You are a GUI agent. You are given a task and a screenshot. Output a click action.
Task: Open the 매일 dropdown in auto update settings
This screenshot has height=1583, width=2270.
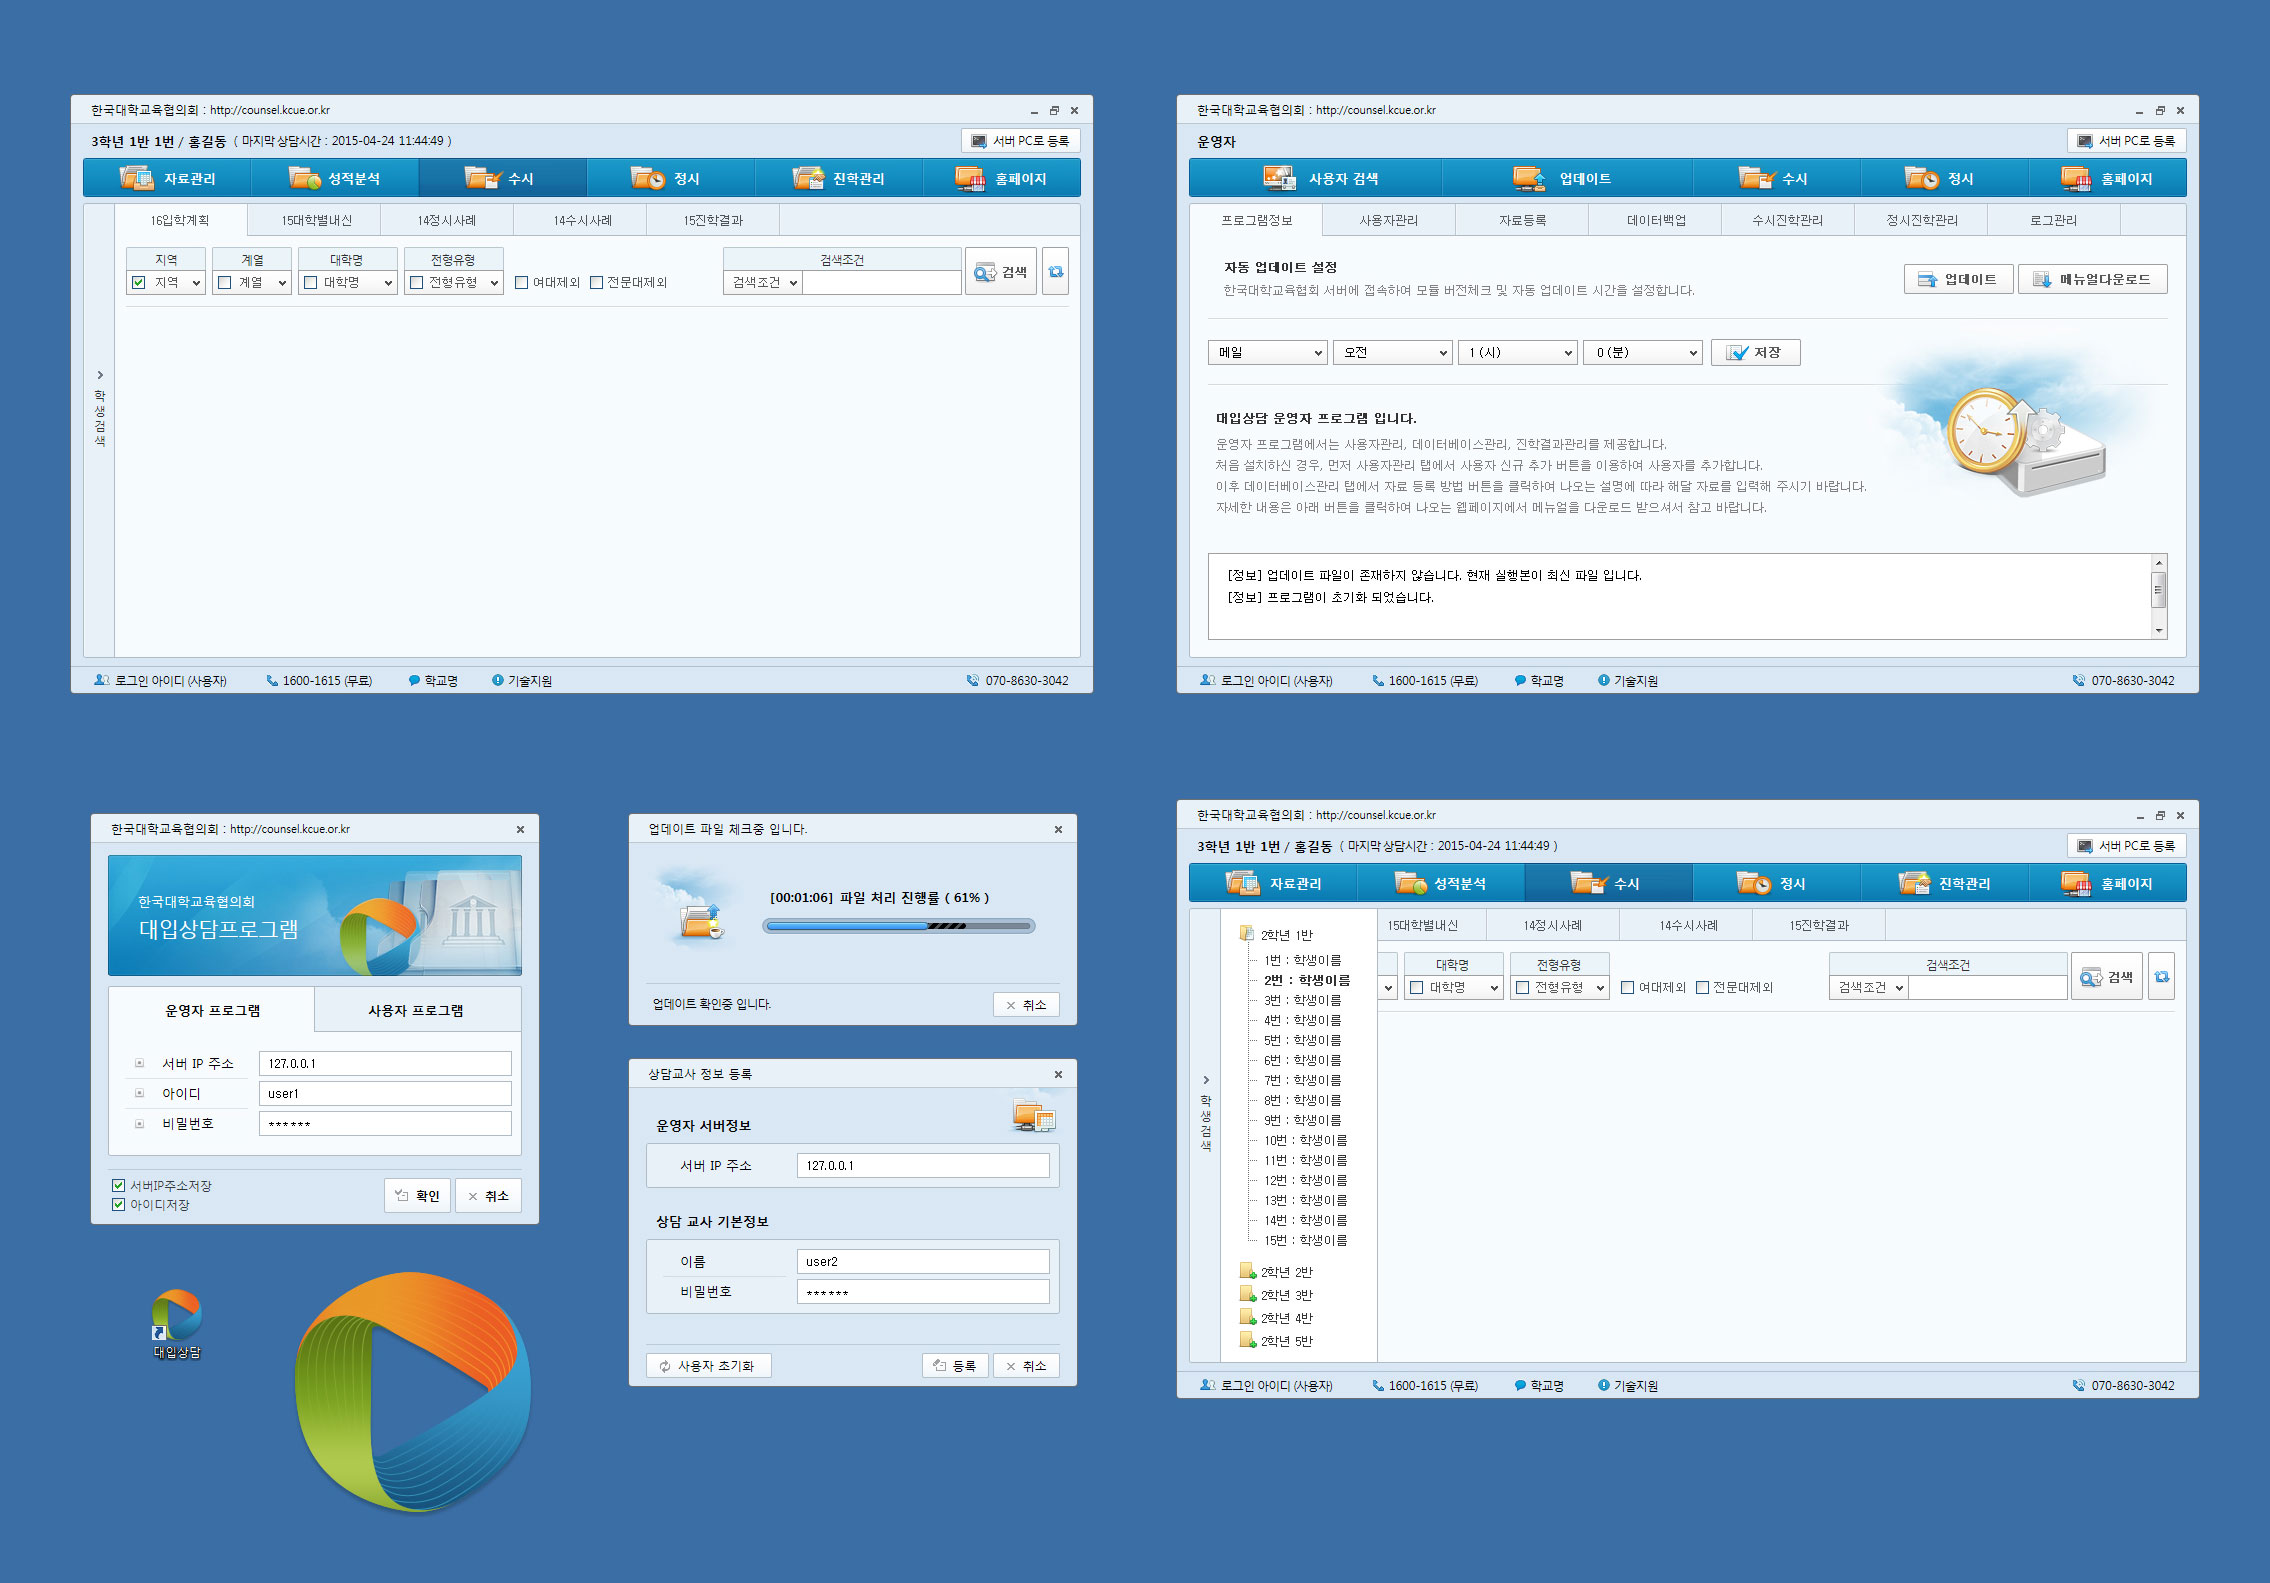[x=1267, y=352]
